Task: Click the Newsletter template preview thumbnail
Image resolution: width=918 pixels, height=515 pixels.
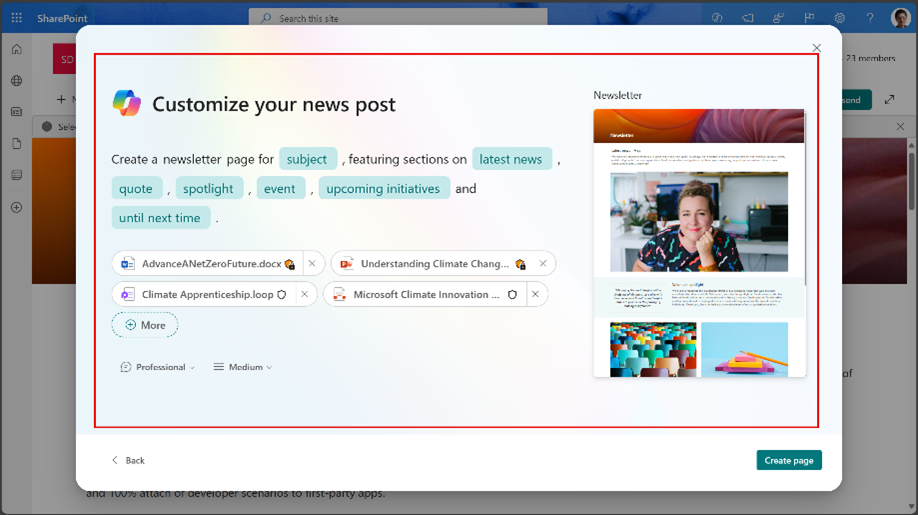Action: tap(699, 243)
